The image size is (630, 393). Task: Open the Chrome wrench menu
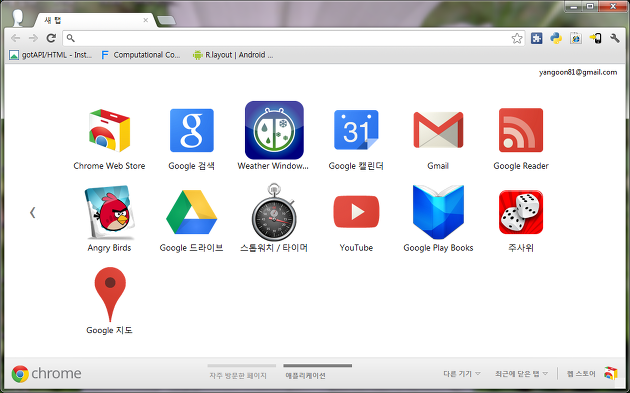tap(615, 38)
